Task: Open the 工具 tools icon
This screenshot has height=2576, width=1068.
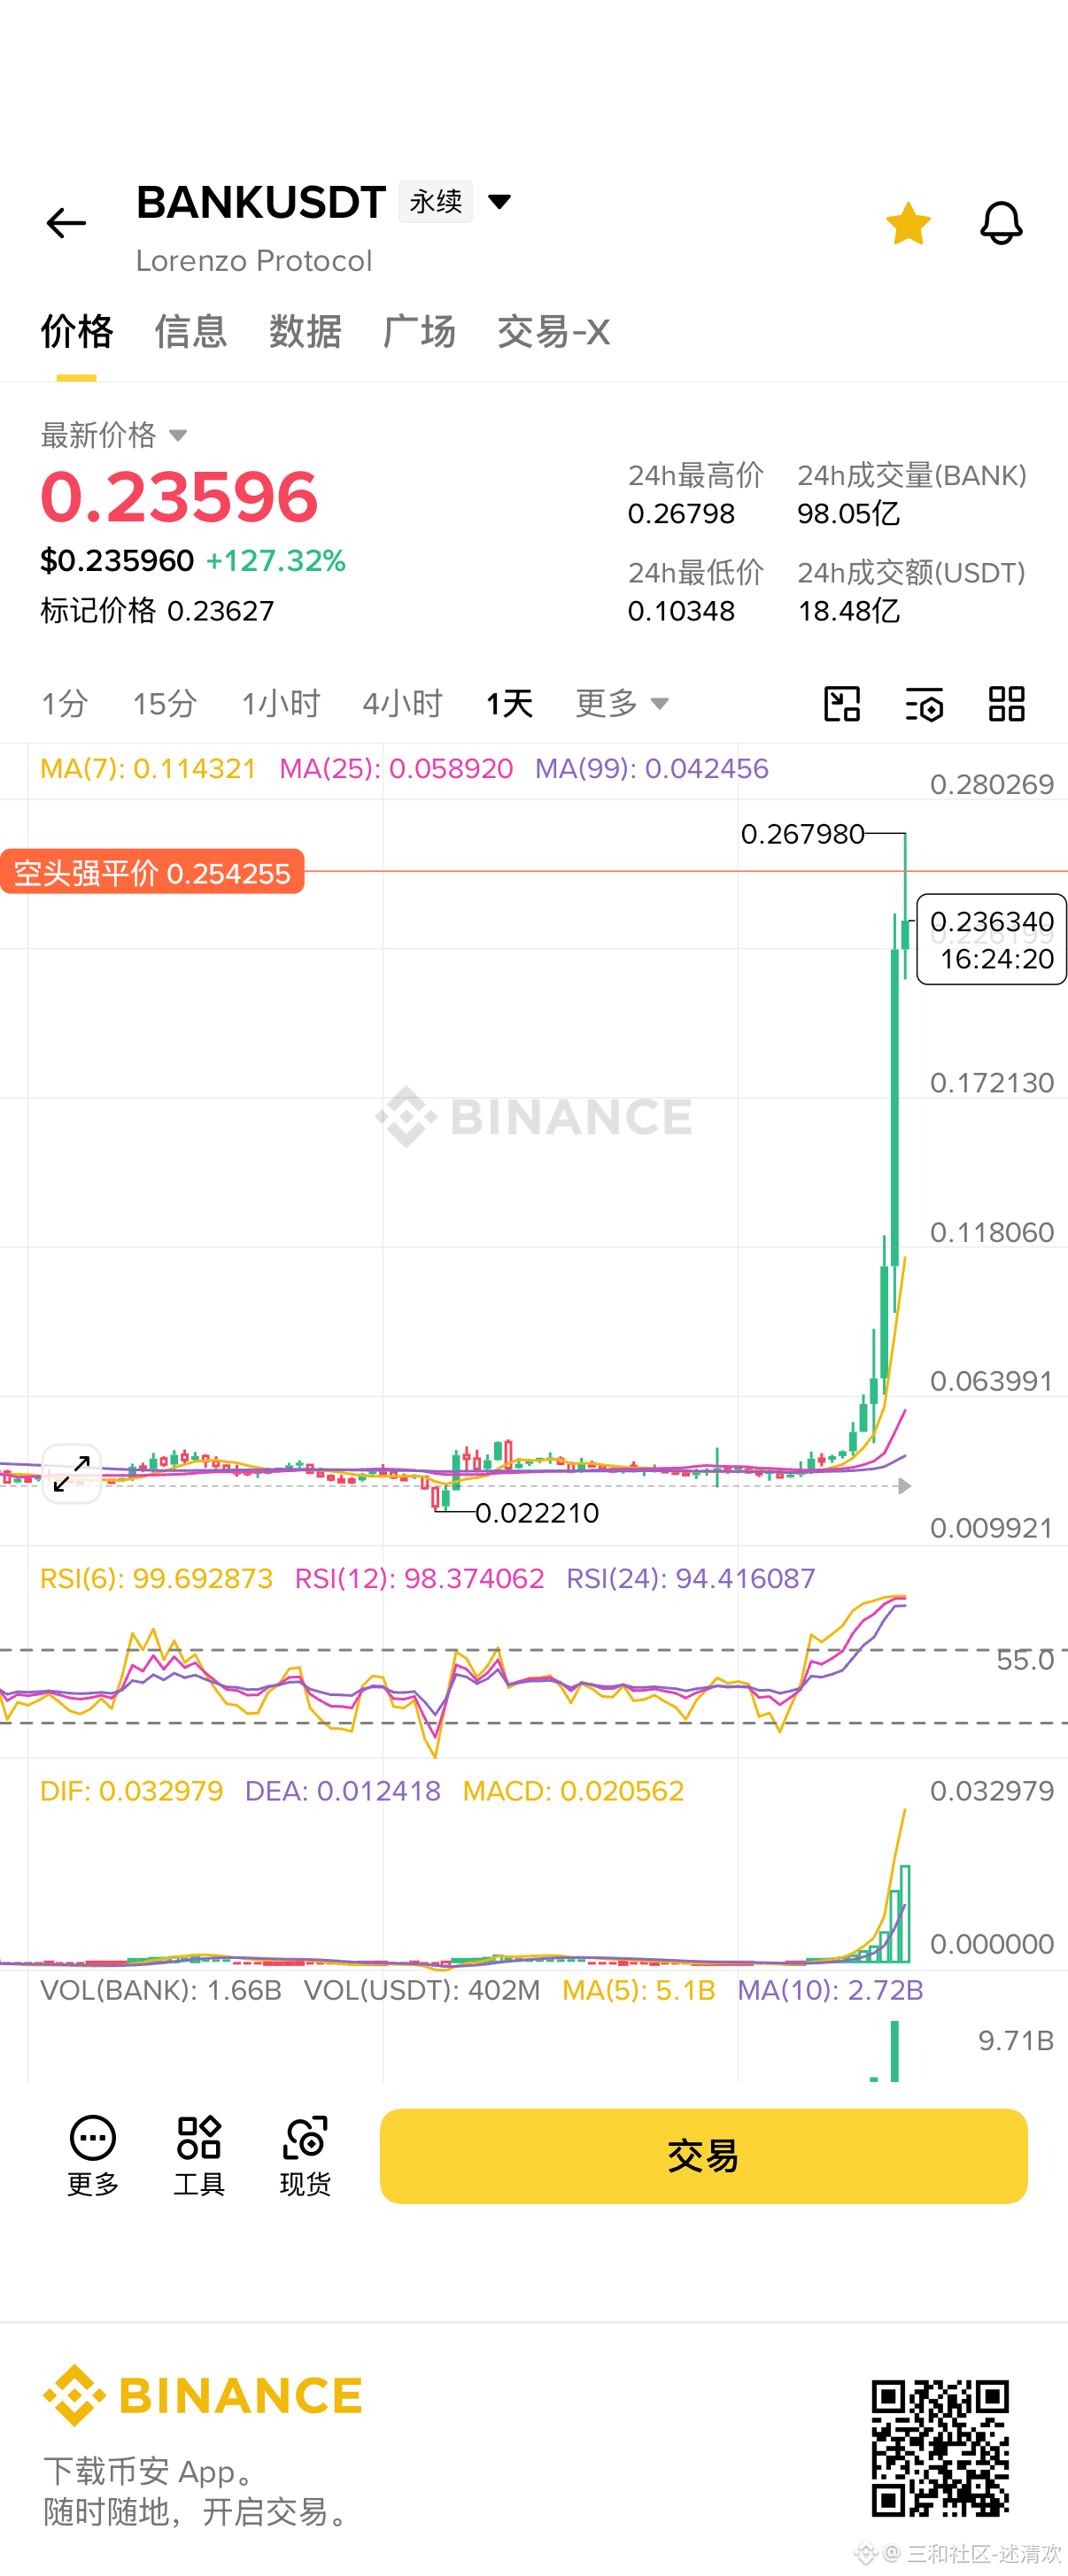Action: point(199,2156)
